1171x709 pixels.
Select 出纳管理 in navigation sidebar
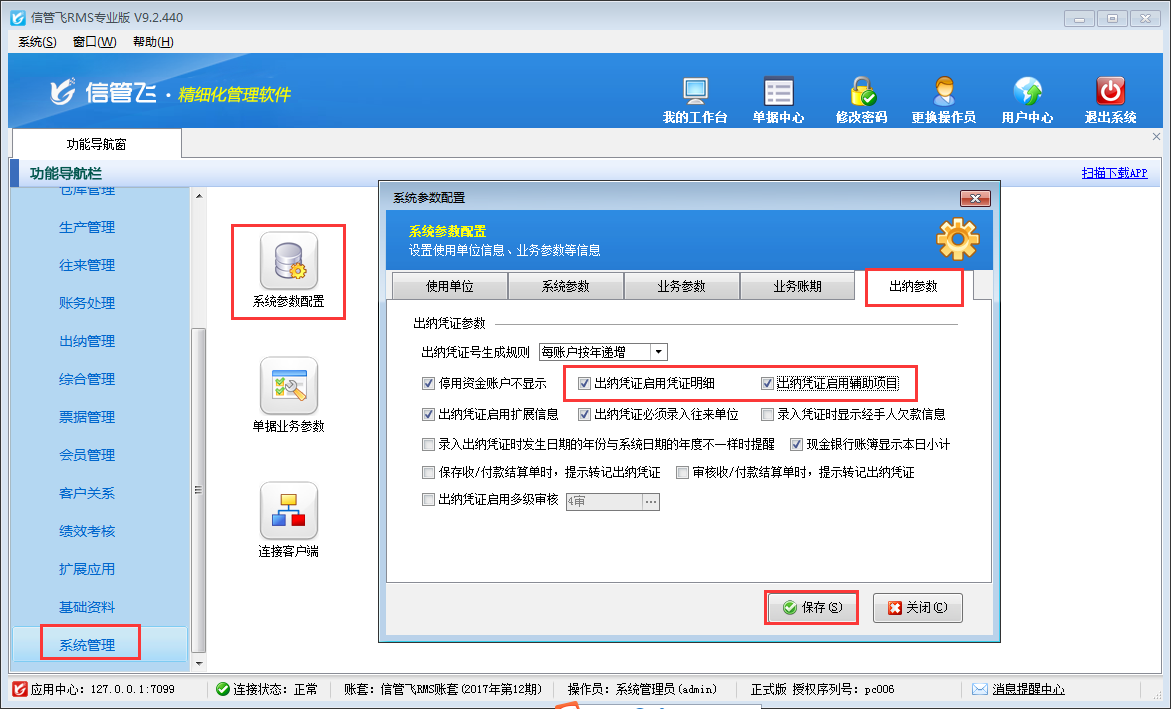(87, 341)
